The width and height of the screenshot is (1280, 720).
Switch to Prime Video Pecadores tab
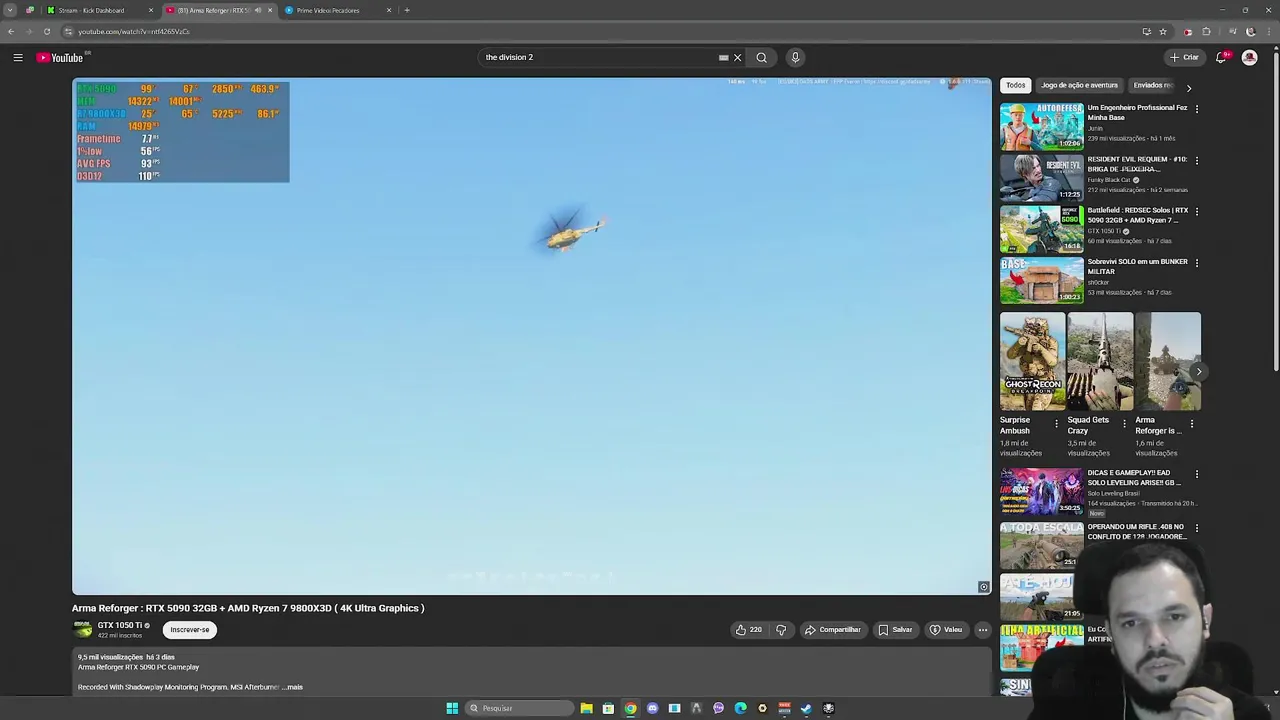click(x=335, y=10)
